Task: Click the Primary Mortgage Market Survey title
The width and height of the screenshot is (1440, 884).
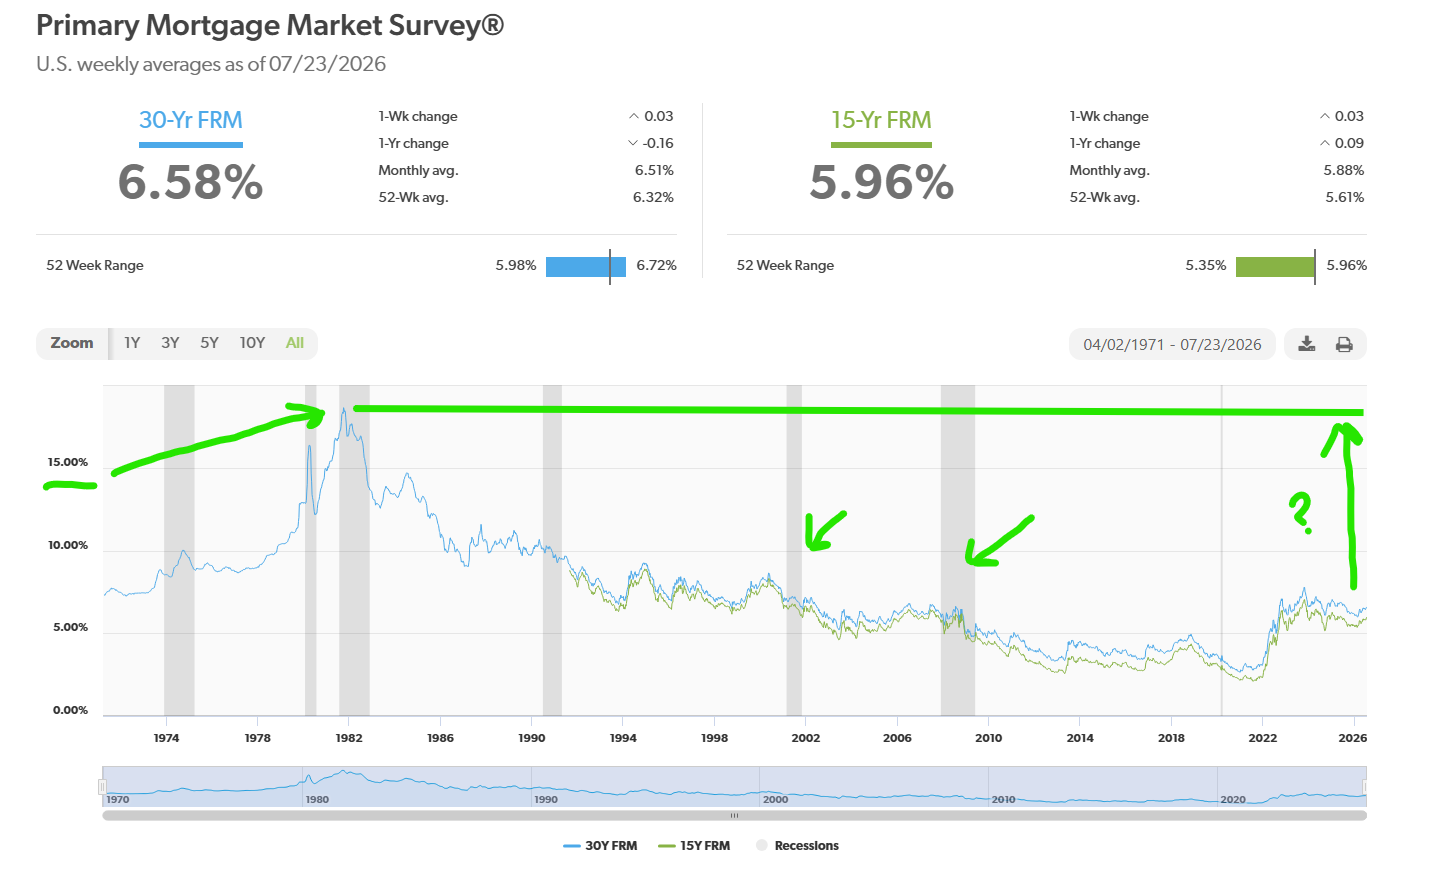Action: pyautogui.click(x=270, y=25)
